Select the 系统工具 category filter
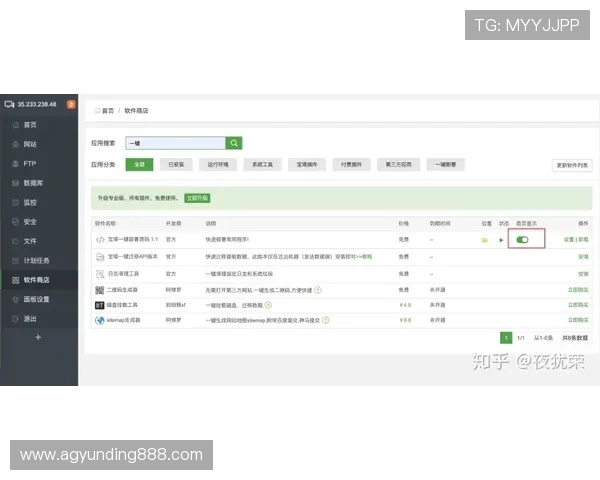The width and height of the screenshot is (600, 480). (x=262, y=165)
